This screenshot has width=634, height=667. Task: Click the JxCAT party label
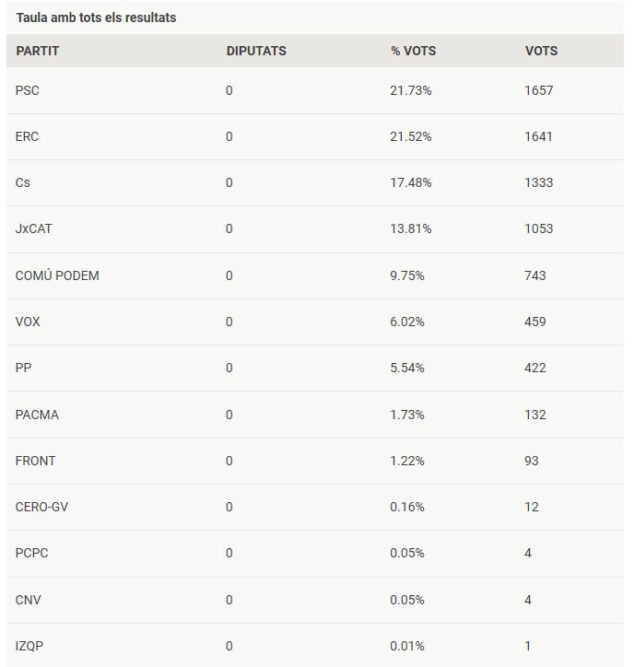tap(34, 229)
